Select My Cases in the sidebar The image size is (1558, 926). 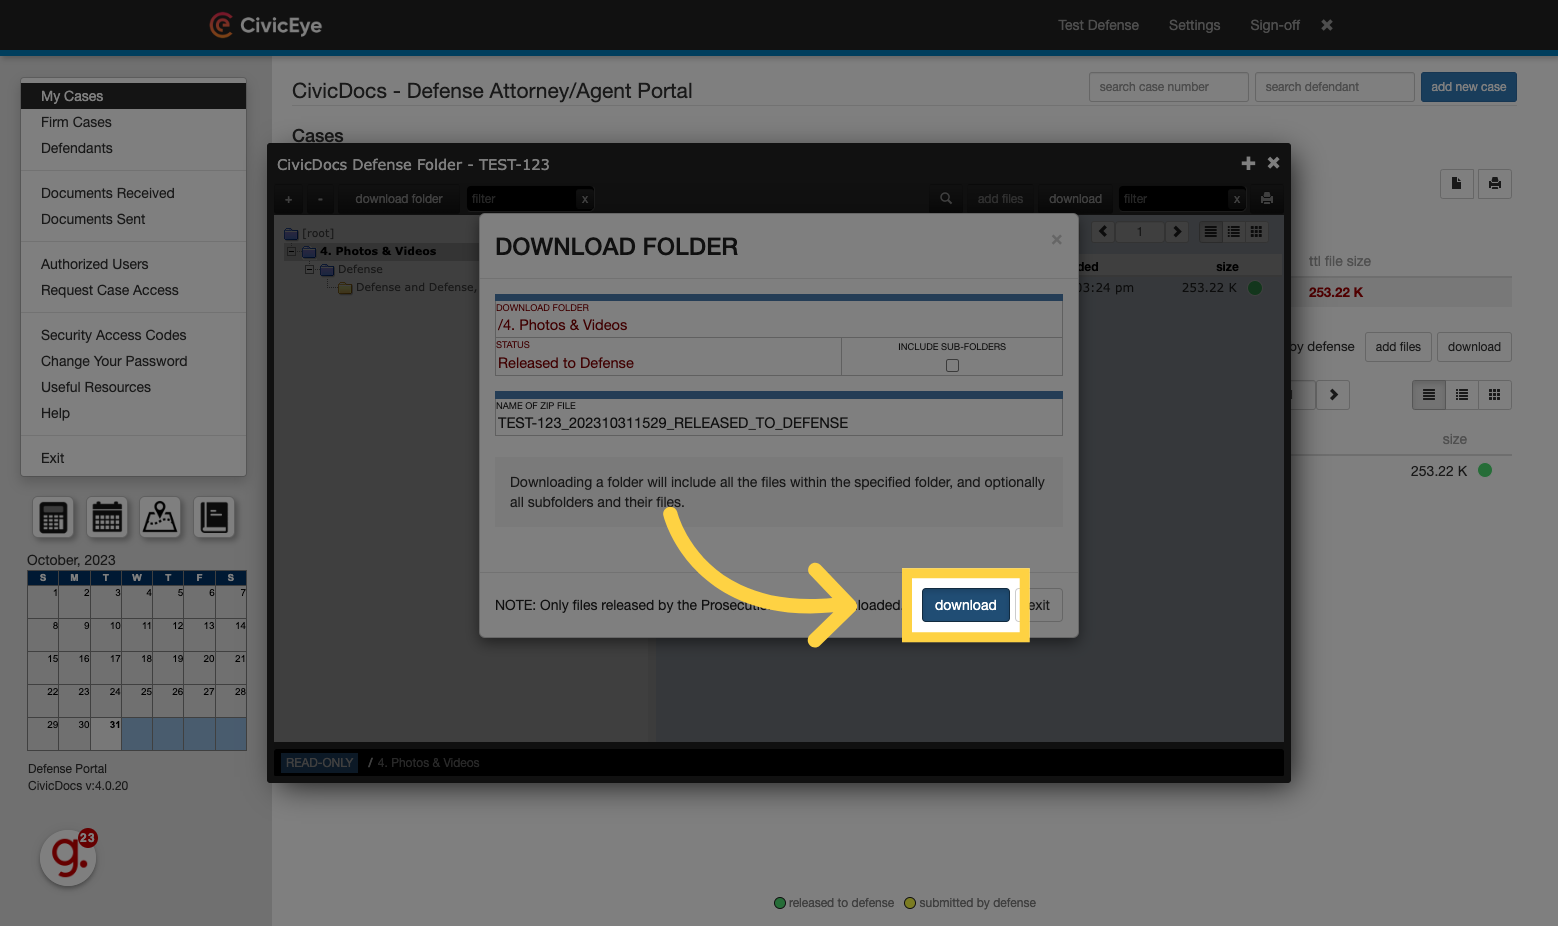coord(133,96)
